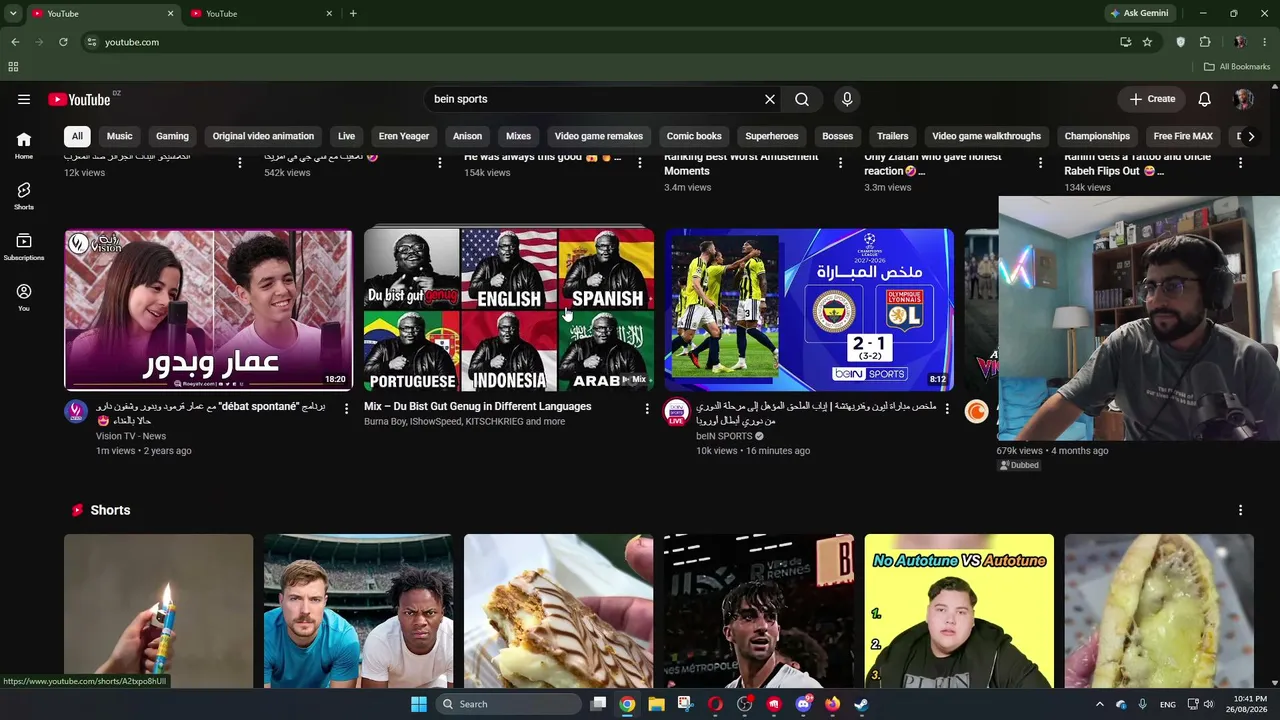Open Opera browser from the taskbar
Screen dimensions: 1280x720
715,704
